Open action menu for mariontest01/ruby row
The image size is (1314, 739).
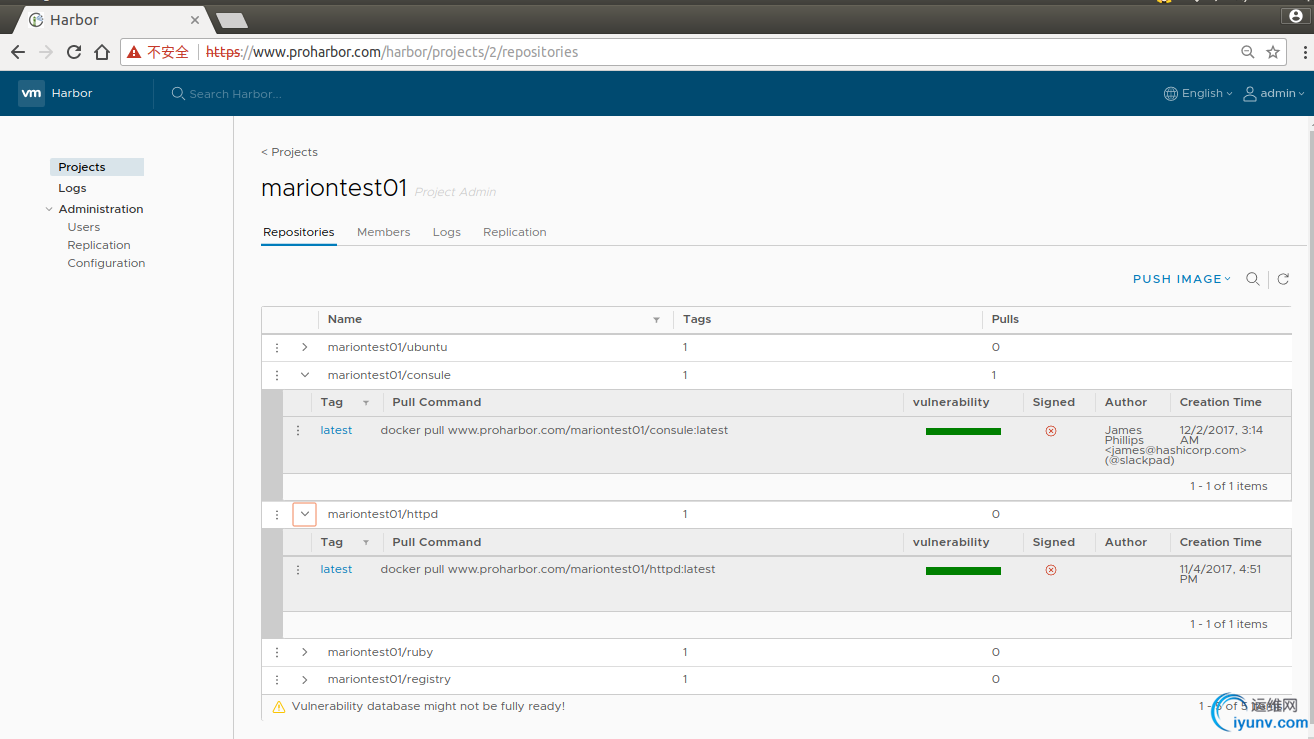[277, 653]
